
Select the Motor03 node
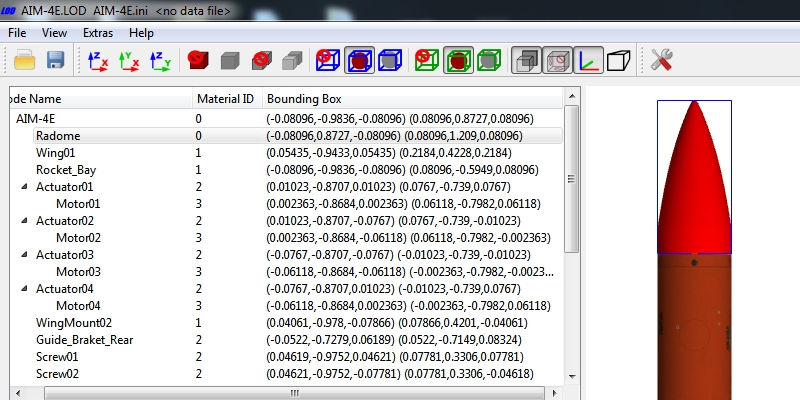click(78, 271)
